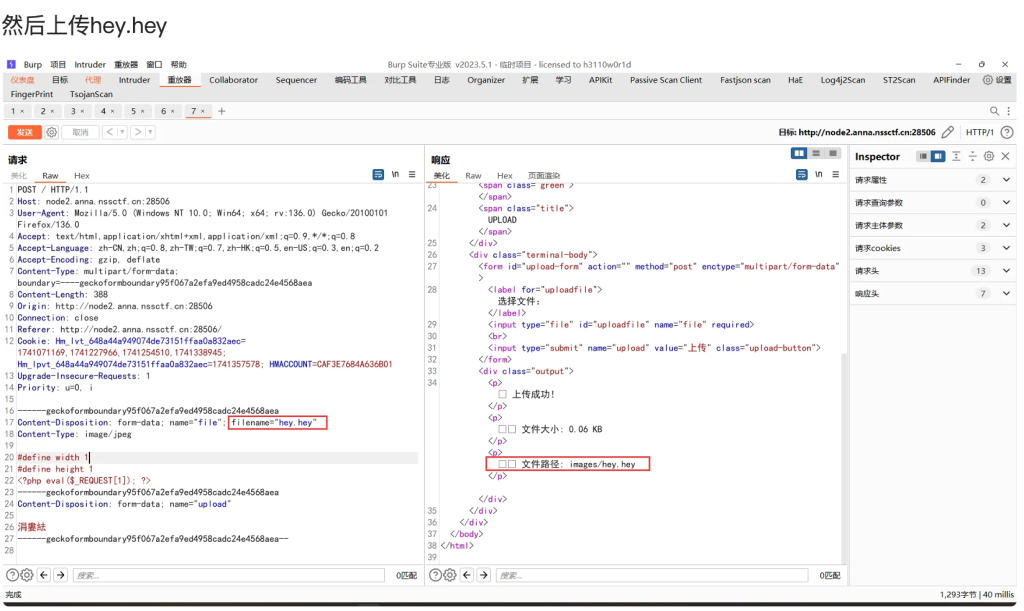Toggle response message pretty-format icon
Image resolution: width=1024 pixels, height=611 pixels.
[x=801, y=174]
